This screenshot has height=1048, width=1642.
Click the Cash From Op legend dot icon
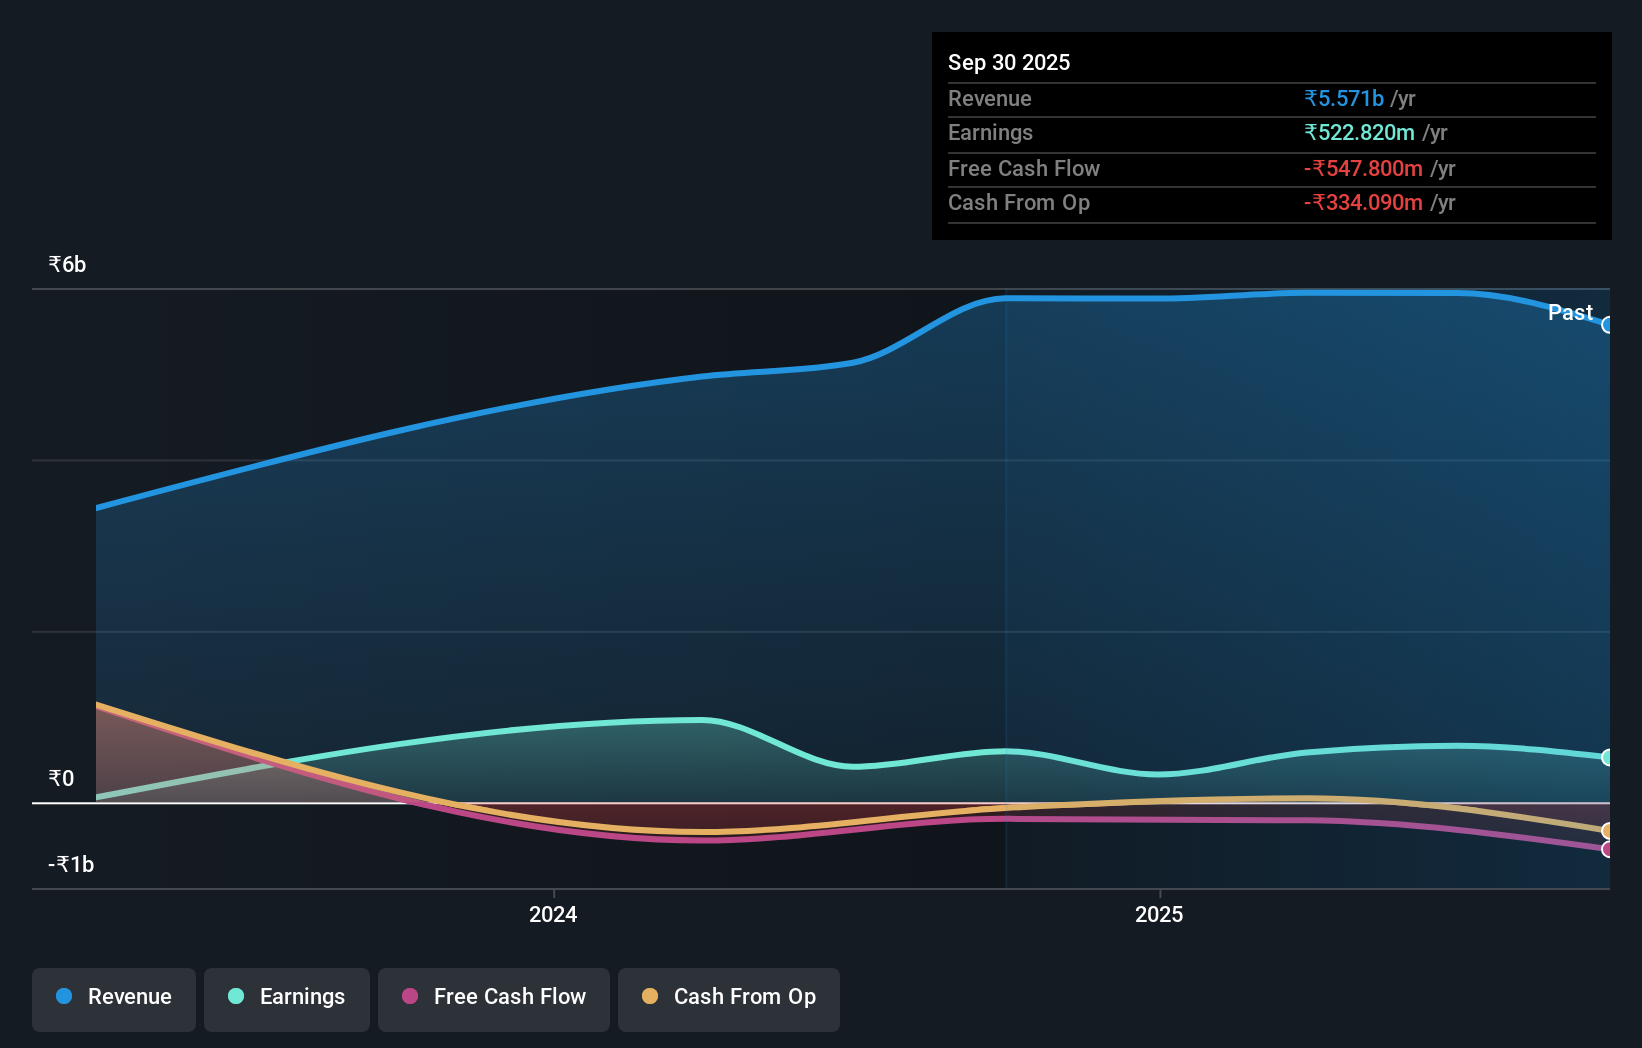click(650, 997)
